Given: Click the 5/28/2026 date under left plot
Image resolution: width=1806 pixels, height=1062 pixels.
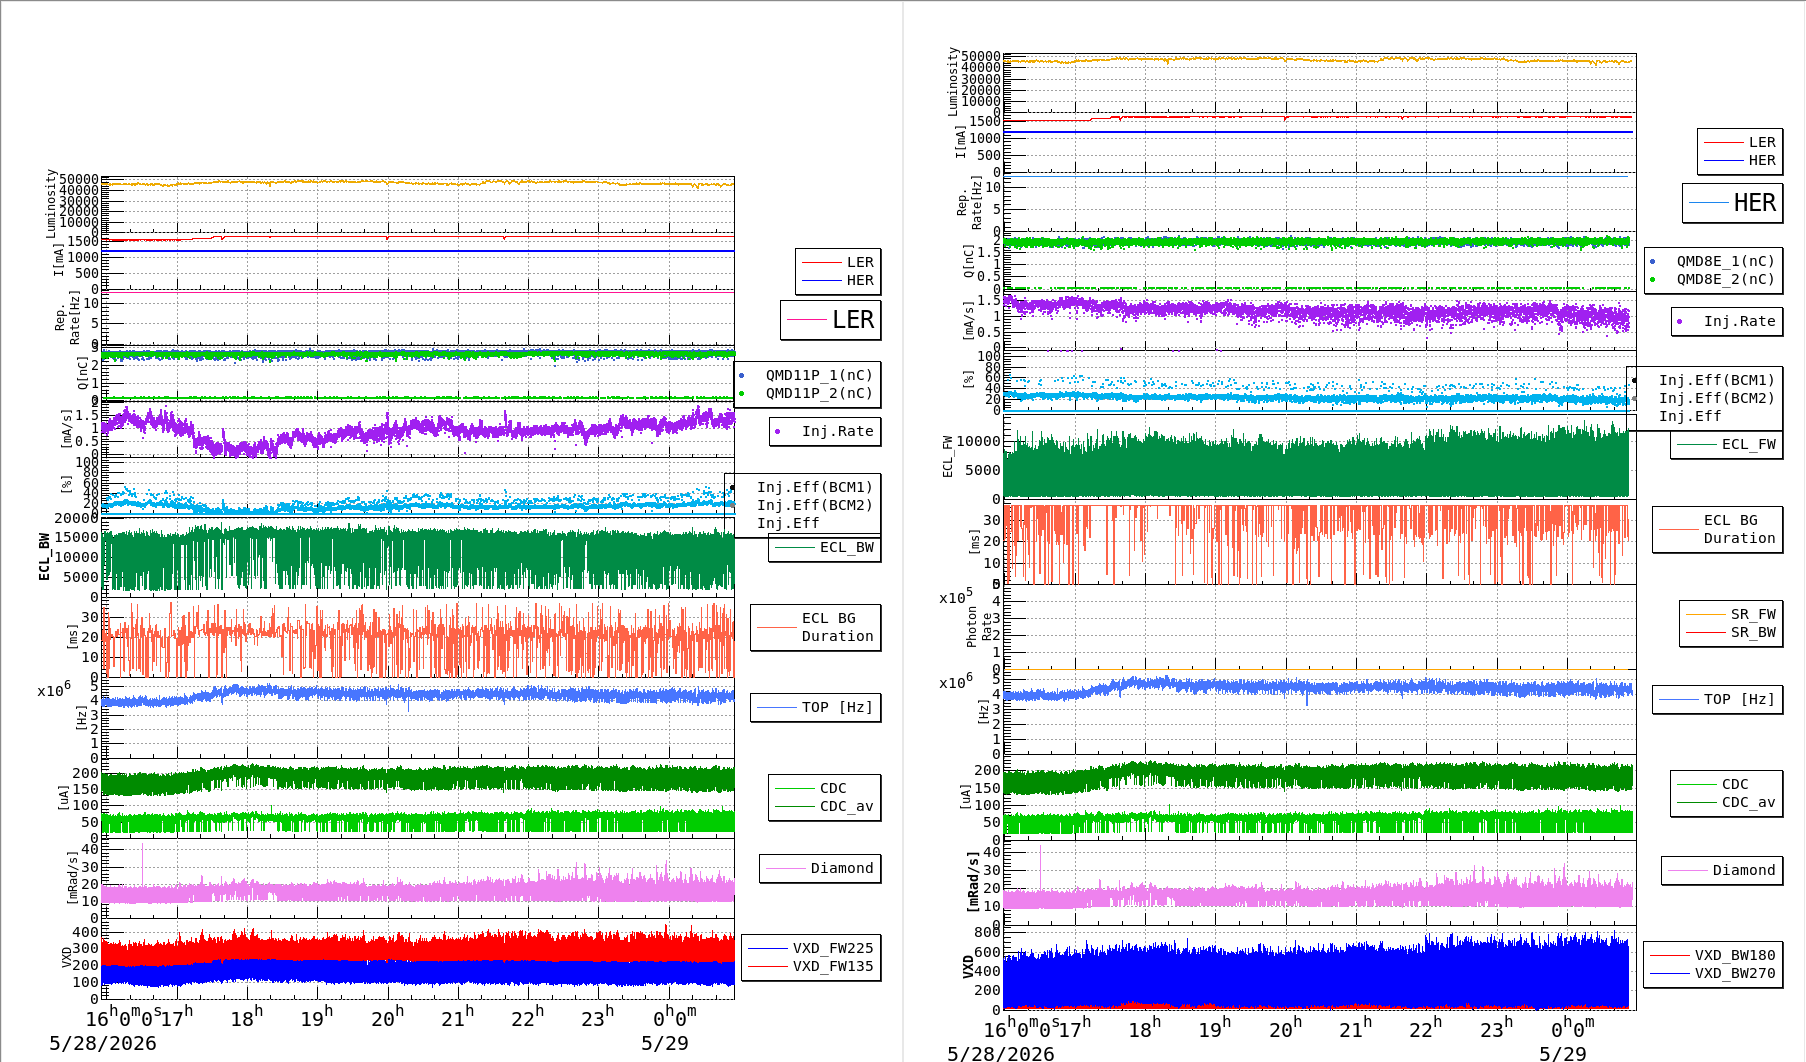Looking at the screenshot, I should [x=103, y=1043].
